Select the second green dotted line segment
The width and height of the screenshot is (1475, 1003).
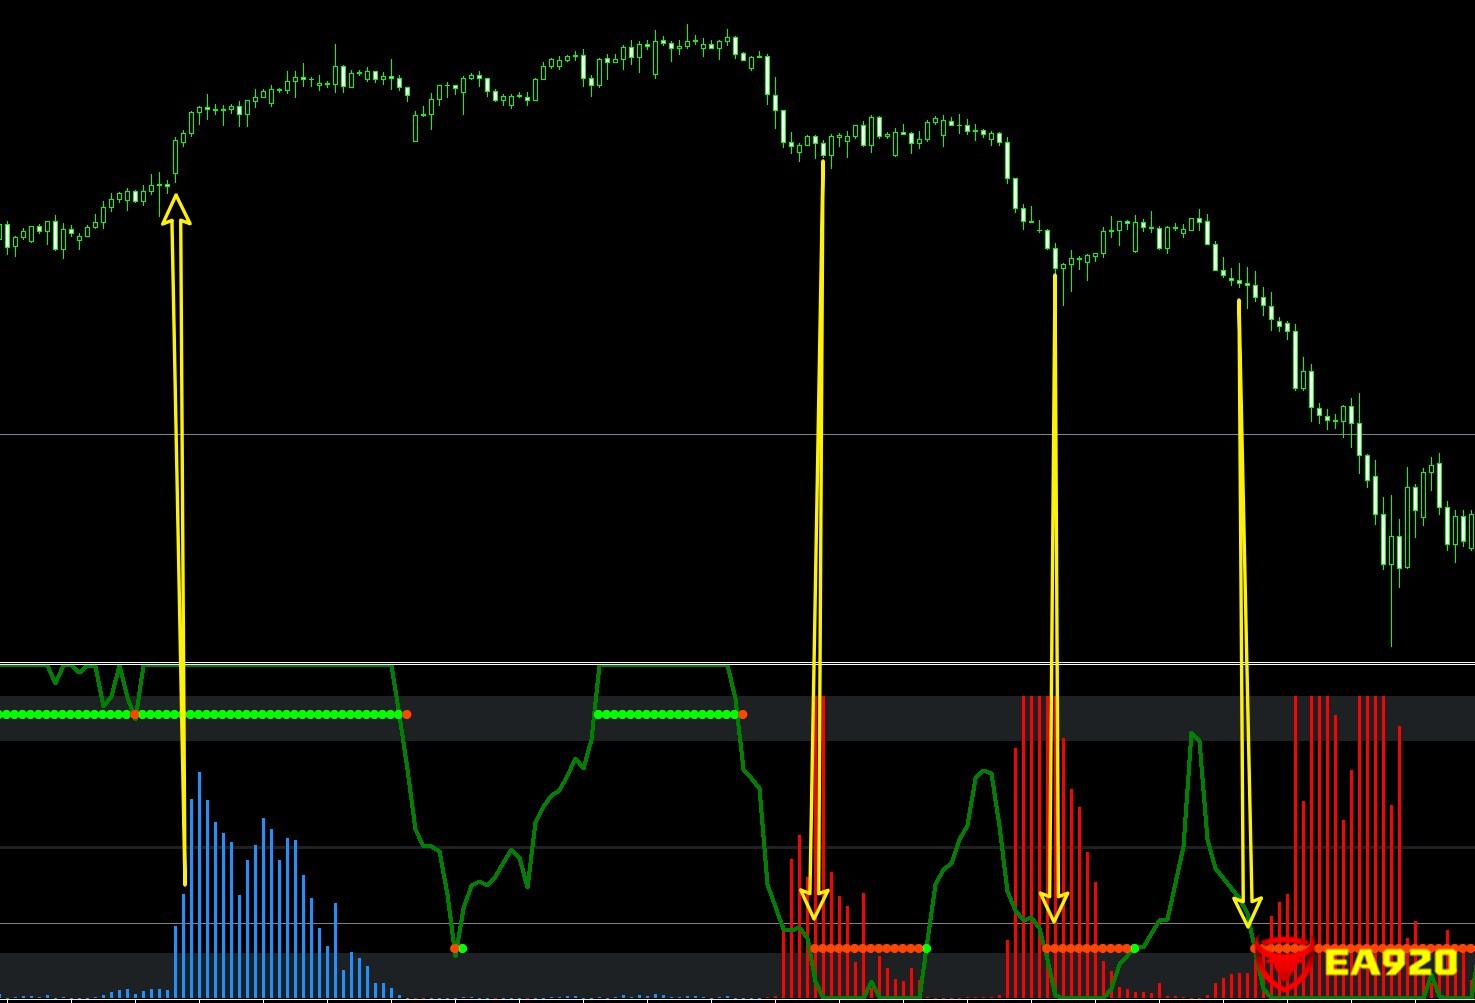tap(668, 714)
